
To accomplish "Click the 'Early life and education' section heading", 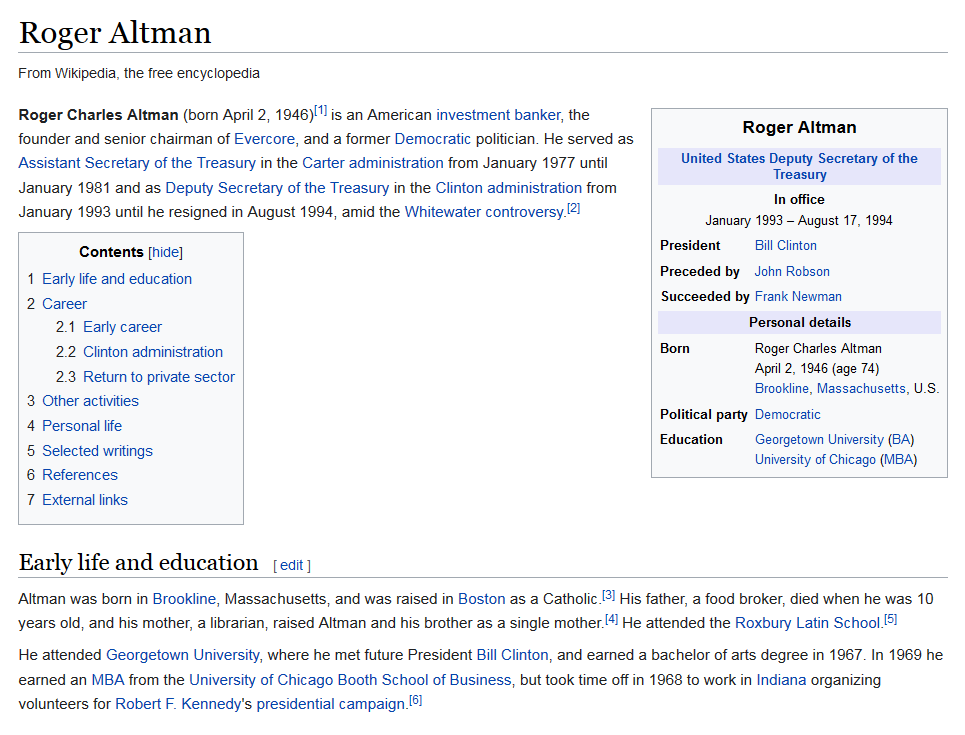I will 138,563.
